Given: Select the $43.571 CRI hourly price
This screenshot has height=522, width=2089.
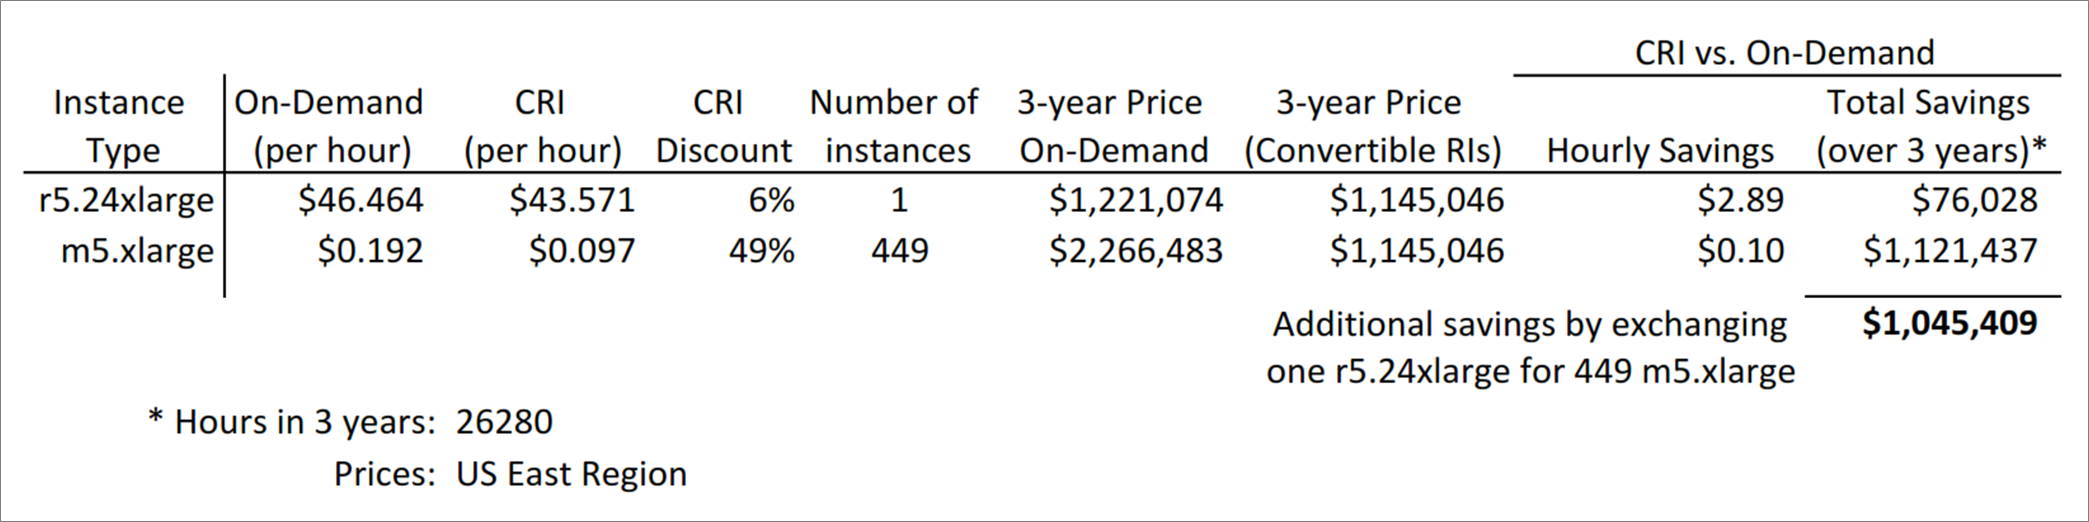Looking at the screenshot, I should (572, 200).
